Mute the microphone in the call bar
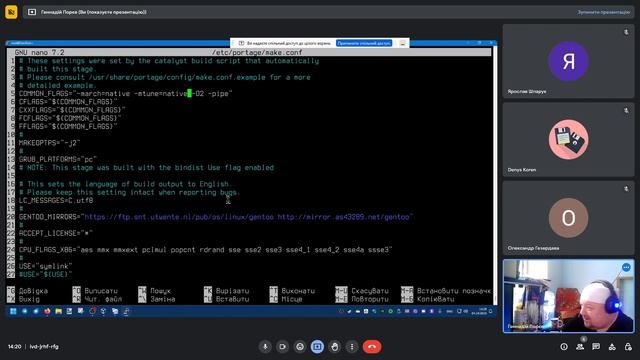The width and height of the screenshot is (640, 360). point(265,347)
